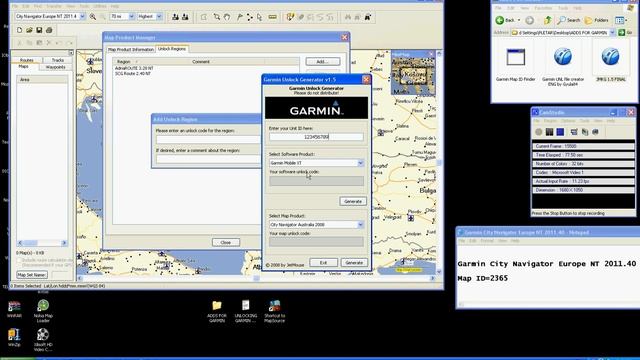Click the New document icon in MapSource

point(20,30)
